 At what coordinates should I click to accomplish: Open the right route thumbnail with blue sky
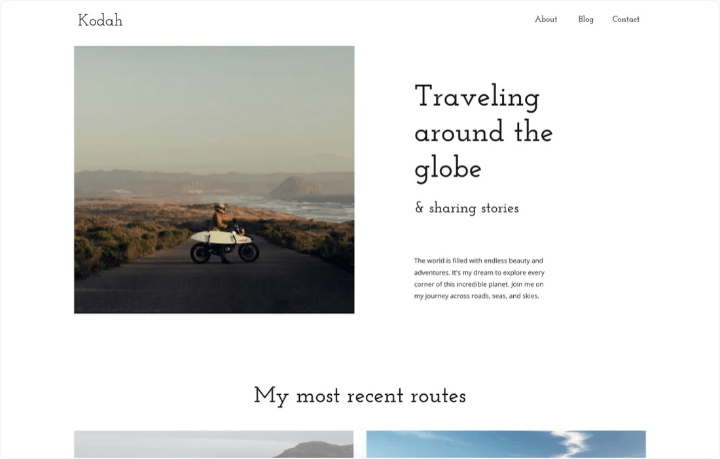click(505, 445)
